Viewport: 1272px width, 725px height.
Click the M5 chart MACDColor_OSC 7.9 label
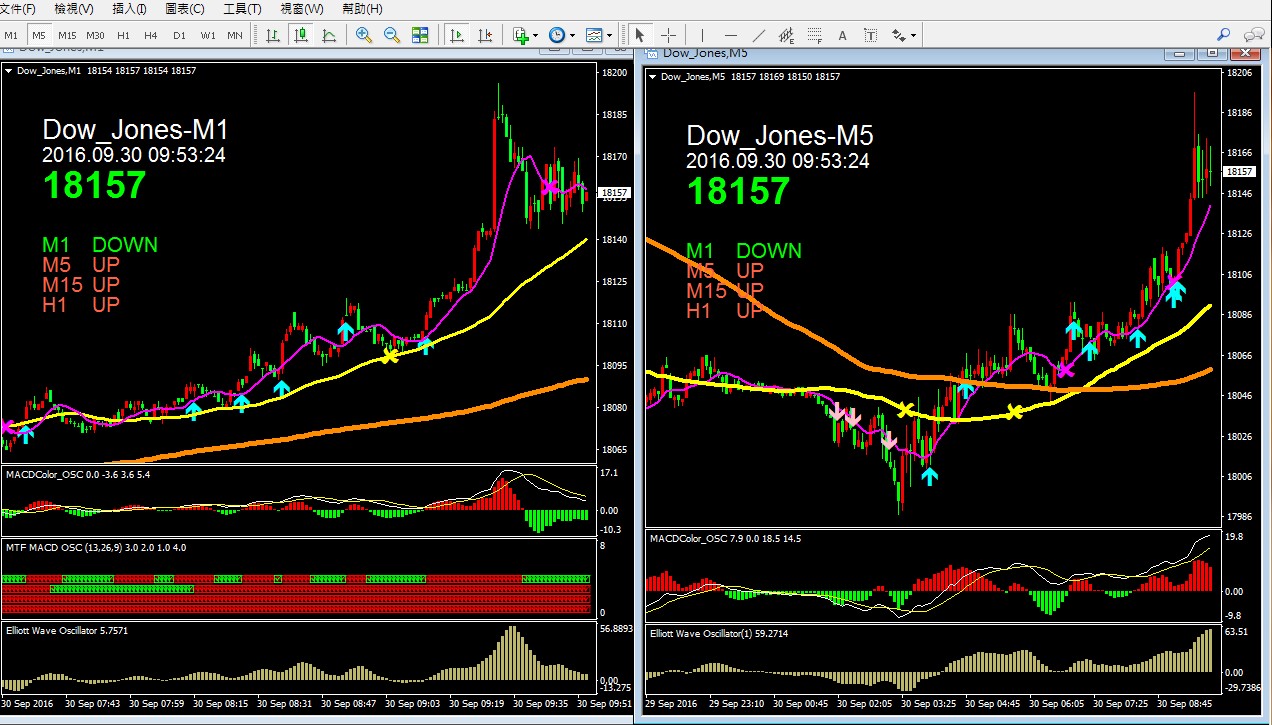coord(725,538)
